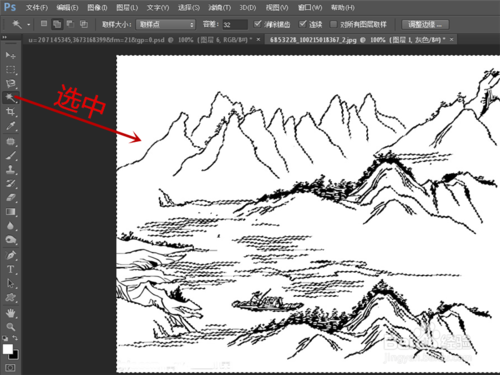Screen dimensions: 500x375
Task: Select the Blur tool
Action: [10, 226]
